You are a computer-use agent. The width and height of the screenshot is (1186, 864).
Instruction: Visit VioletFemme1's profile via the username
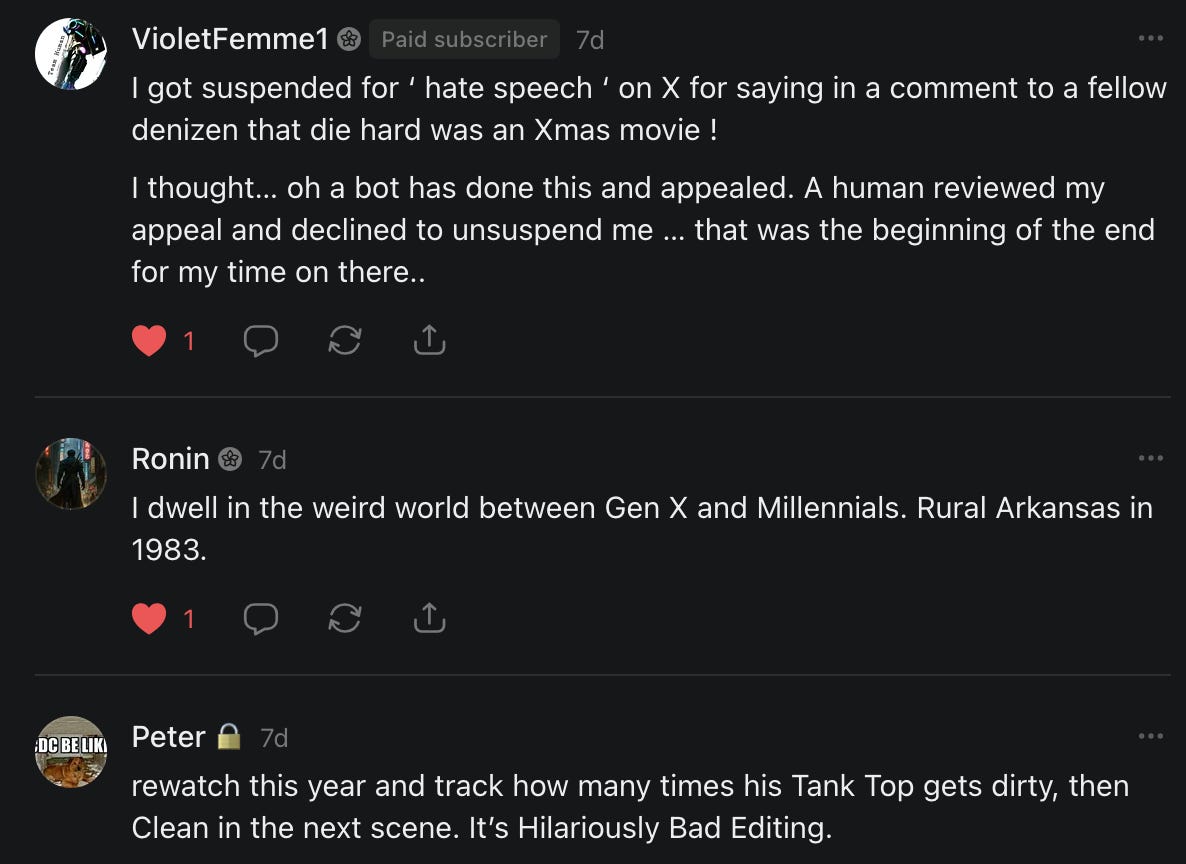230,39
